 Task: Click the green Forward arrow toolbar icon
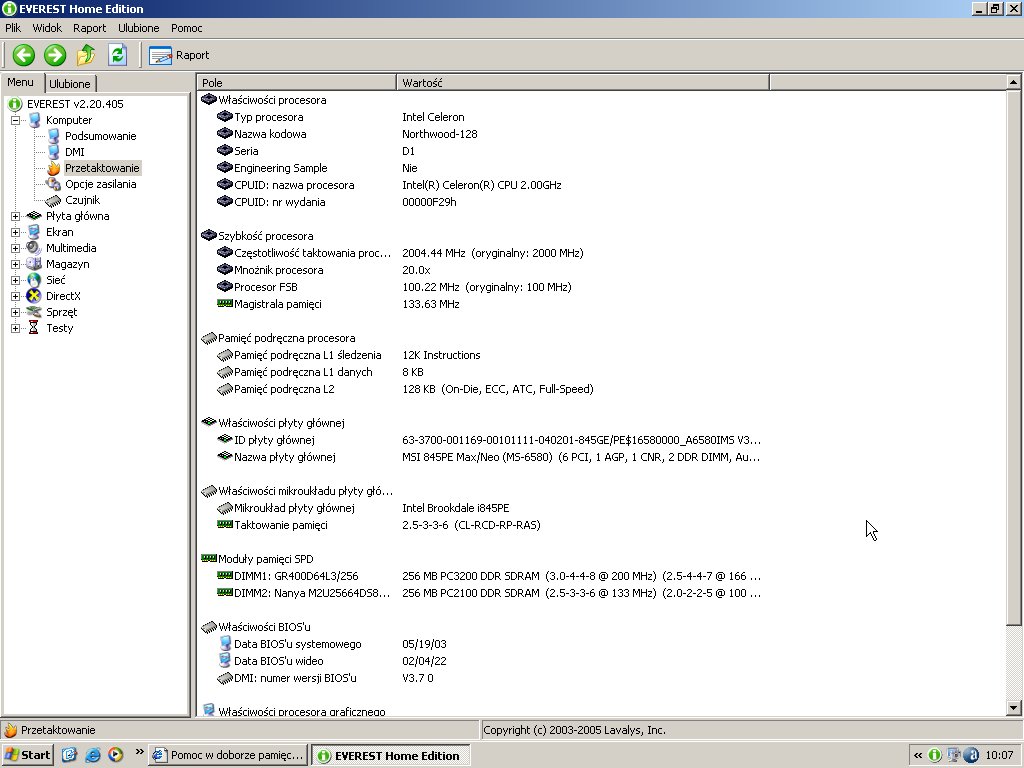coord(55,55)
